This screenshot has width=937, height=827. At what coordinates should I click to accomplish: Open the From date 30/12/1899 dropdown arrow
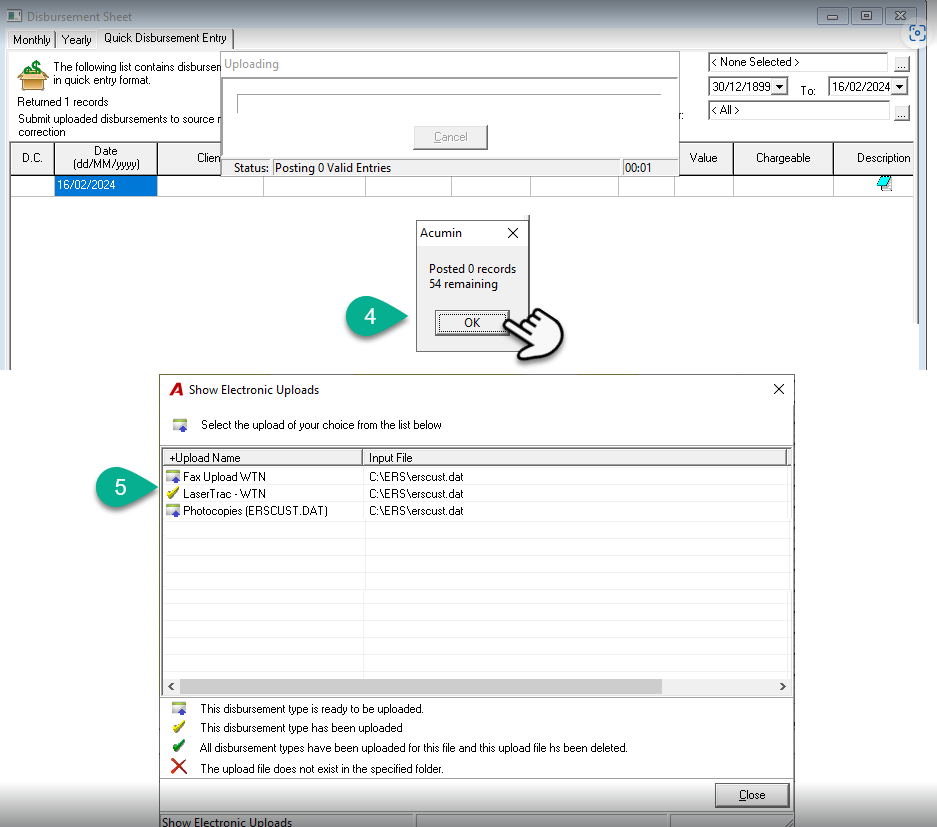click(780, 87)
